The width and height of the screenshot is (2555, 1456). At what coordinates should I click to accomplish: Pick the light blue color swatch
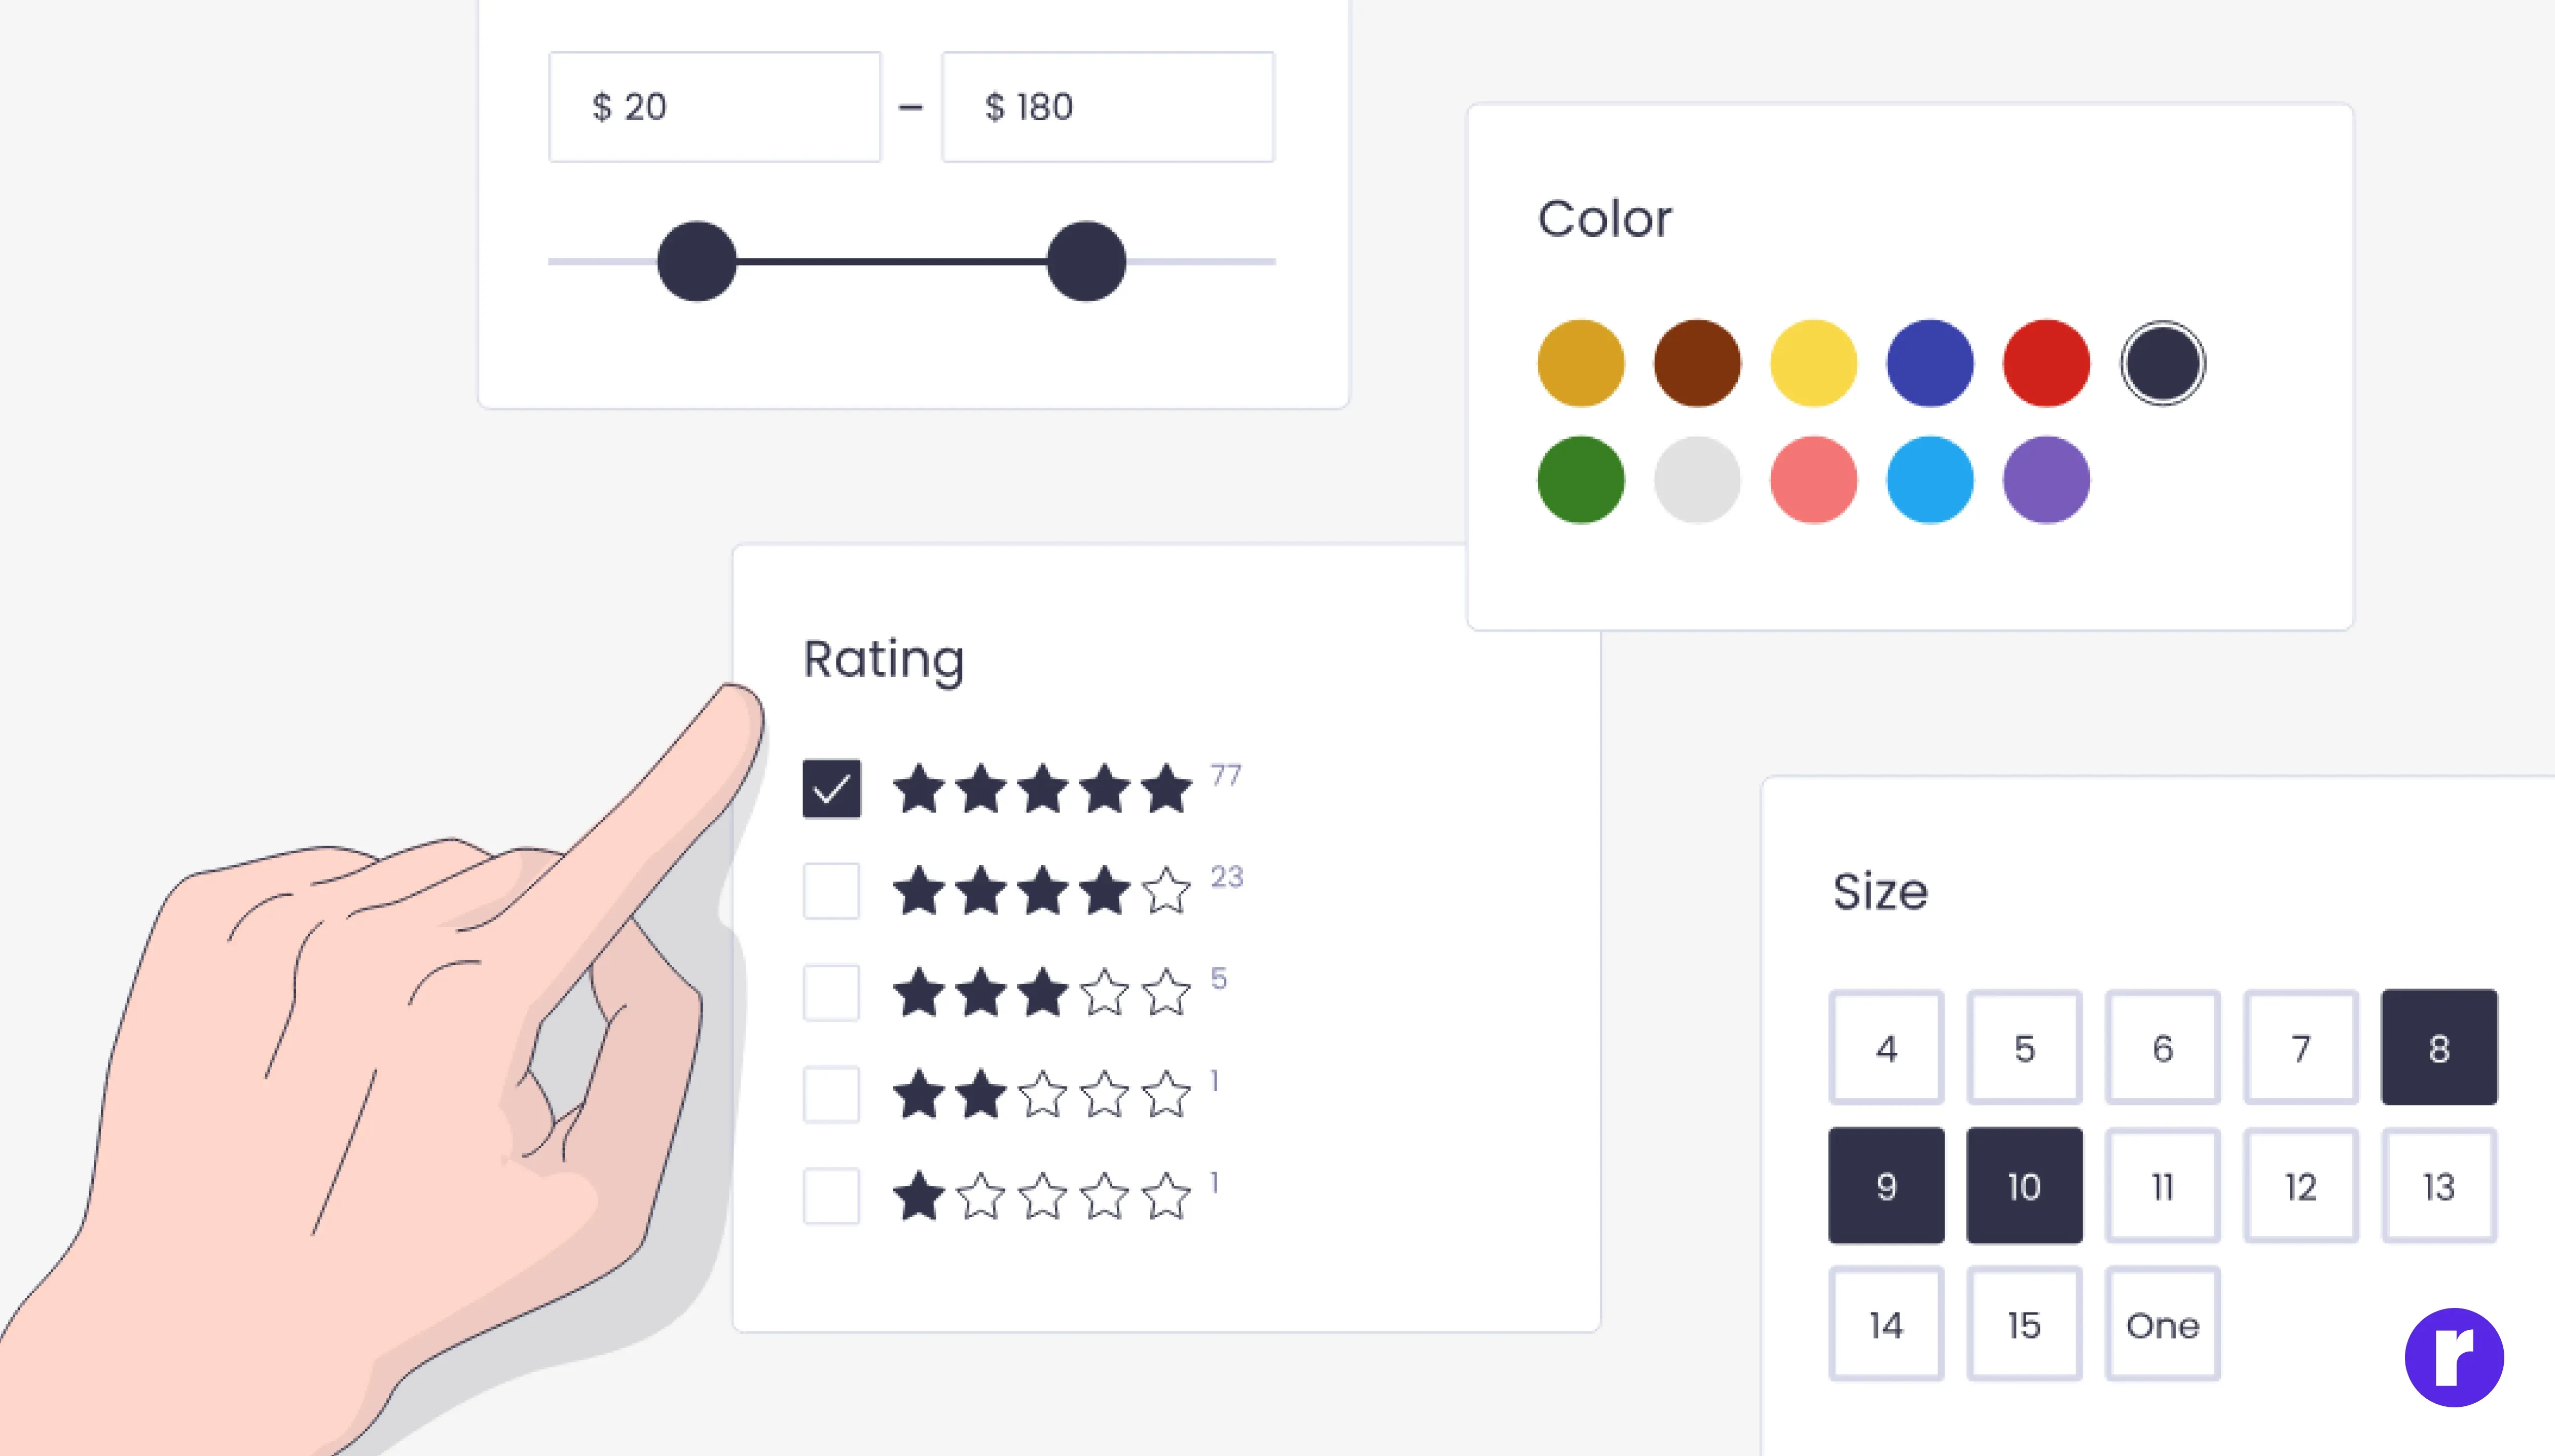1930,480
